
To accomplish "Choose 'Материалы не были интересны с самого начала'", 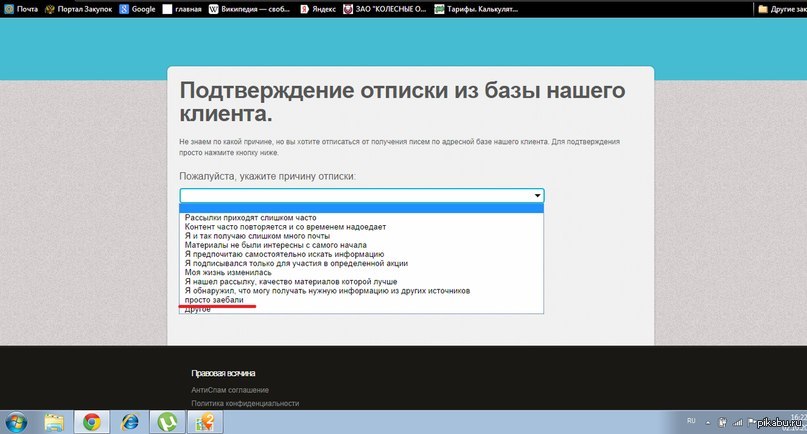I will click(276, 244).
